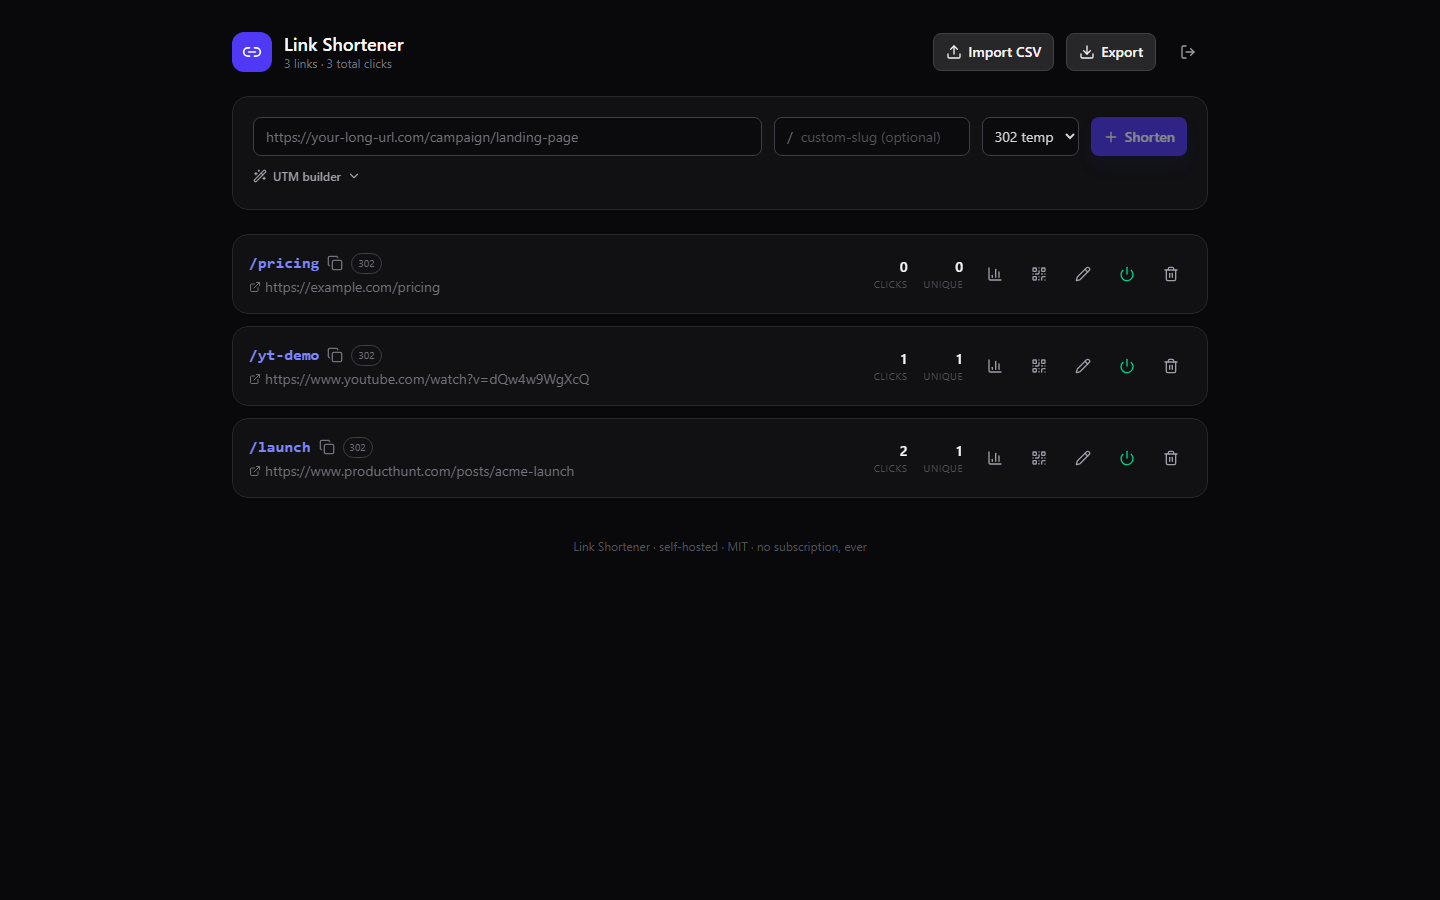Click the logout icon in header

[1188, 52]
